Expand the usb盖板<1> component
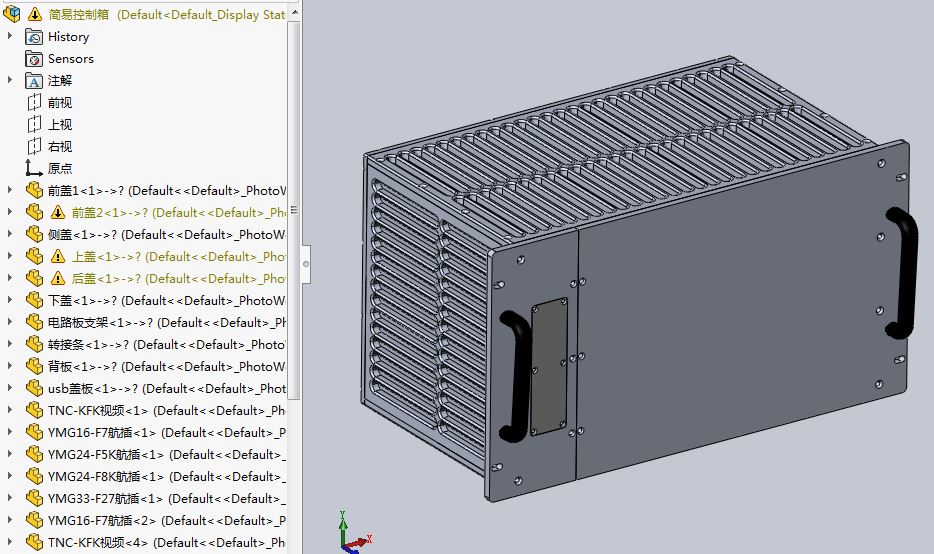 (x=10, y=388)
